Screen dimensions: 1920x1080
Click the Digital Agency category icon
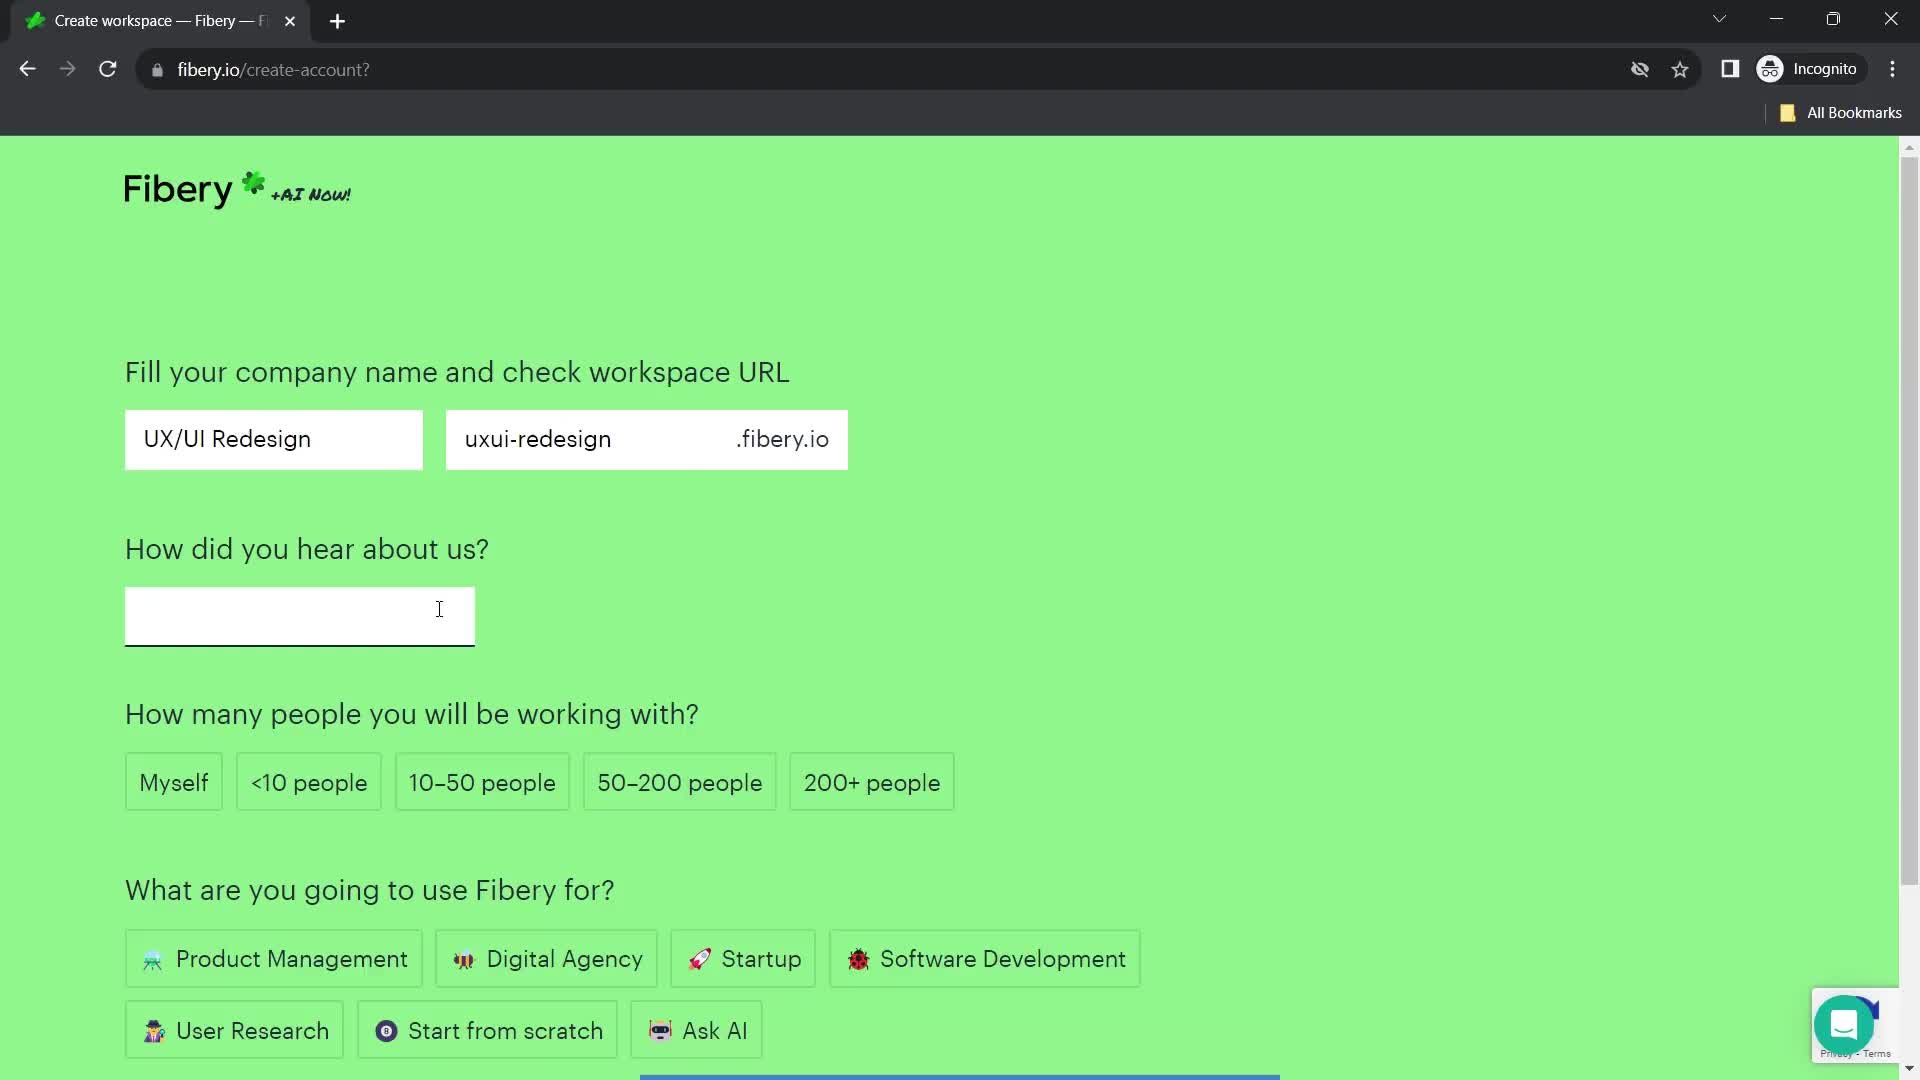click(x=463, y=959)
